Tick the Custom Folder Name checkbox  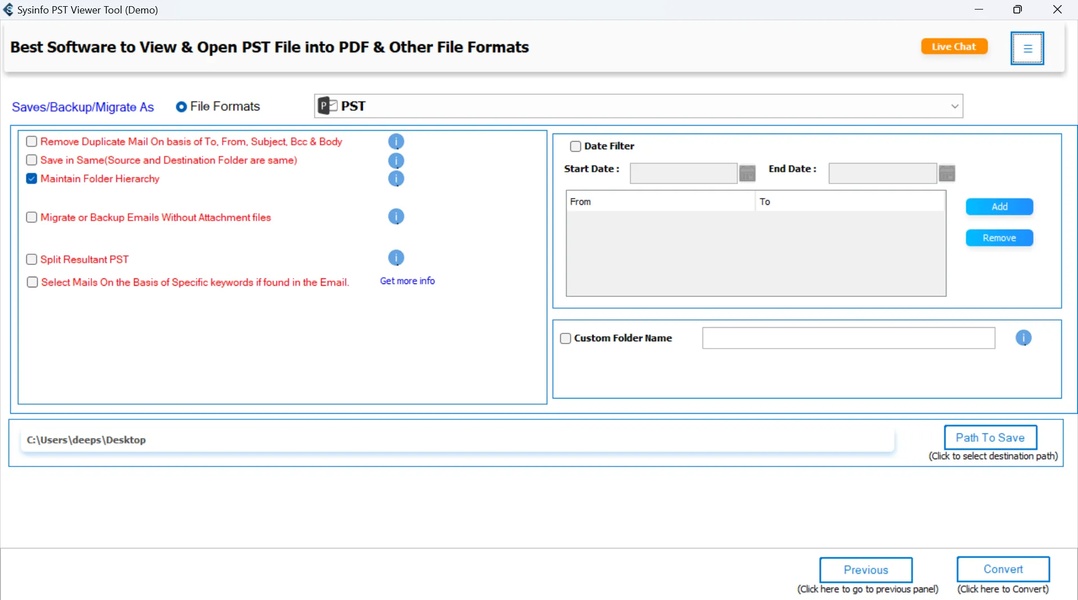pos(566,339)
